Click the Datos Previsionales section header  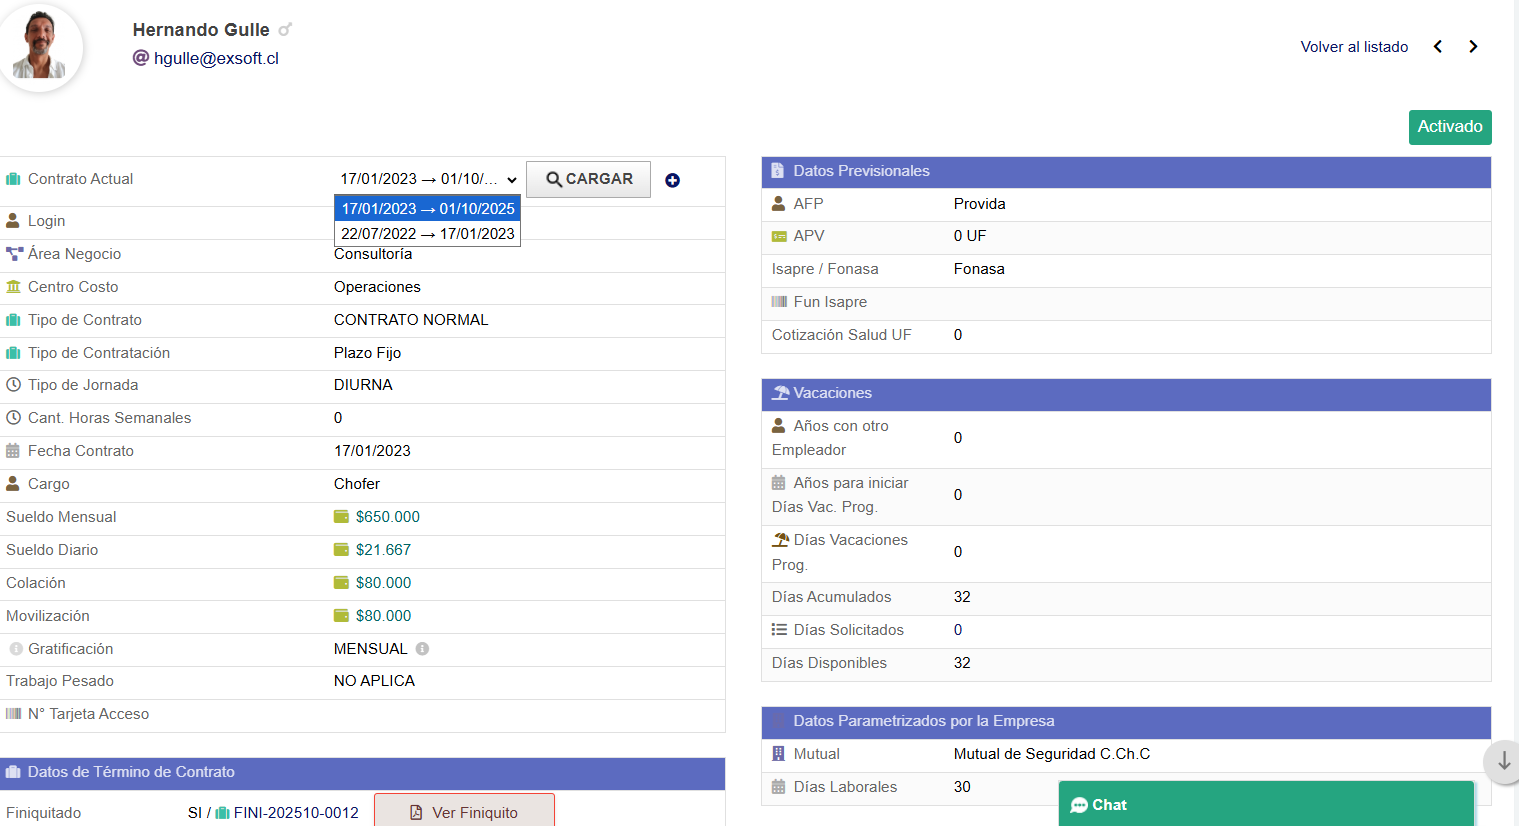tap(1125, 171)
